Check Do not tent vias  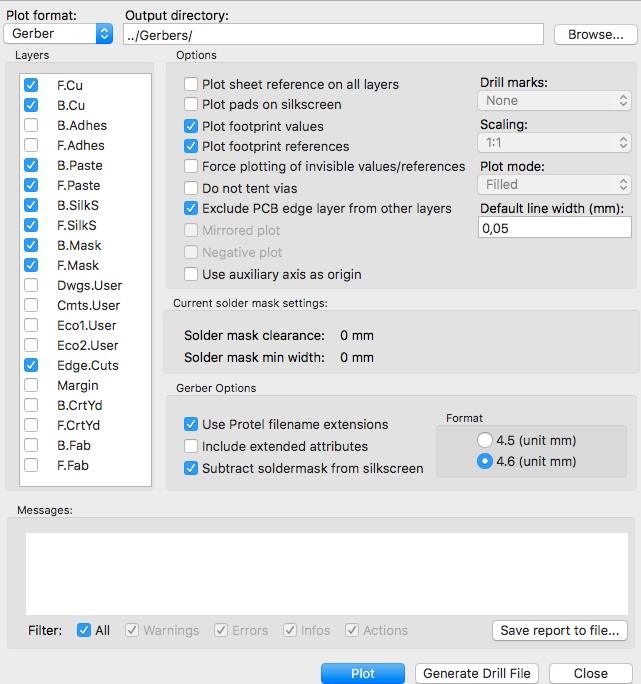[x=191, y=188]
